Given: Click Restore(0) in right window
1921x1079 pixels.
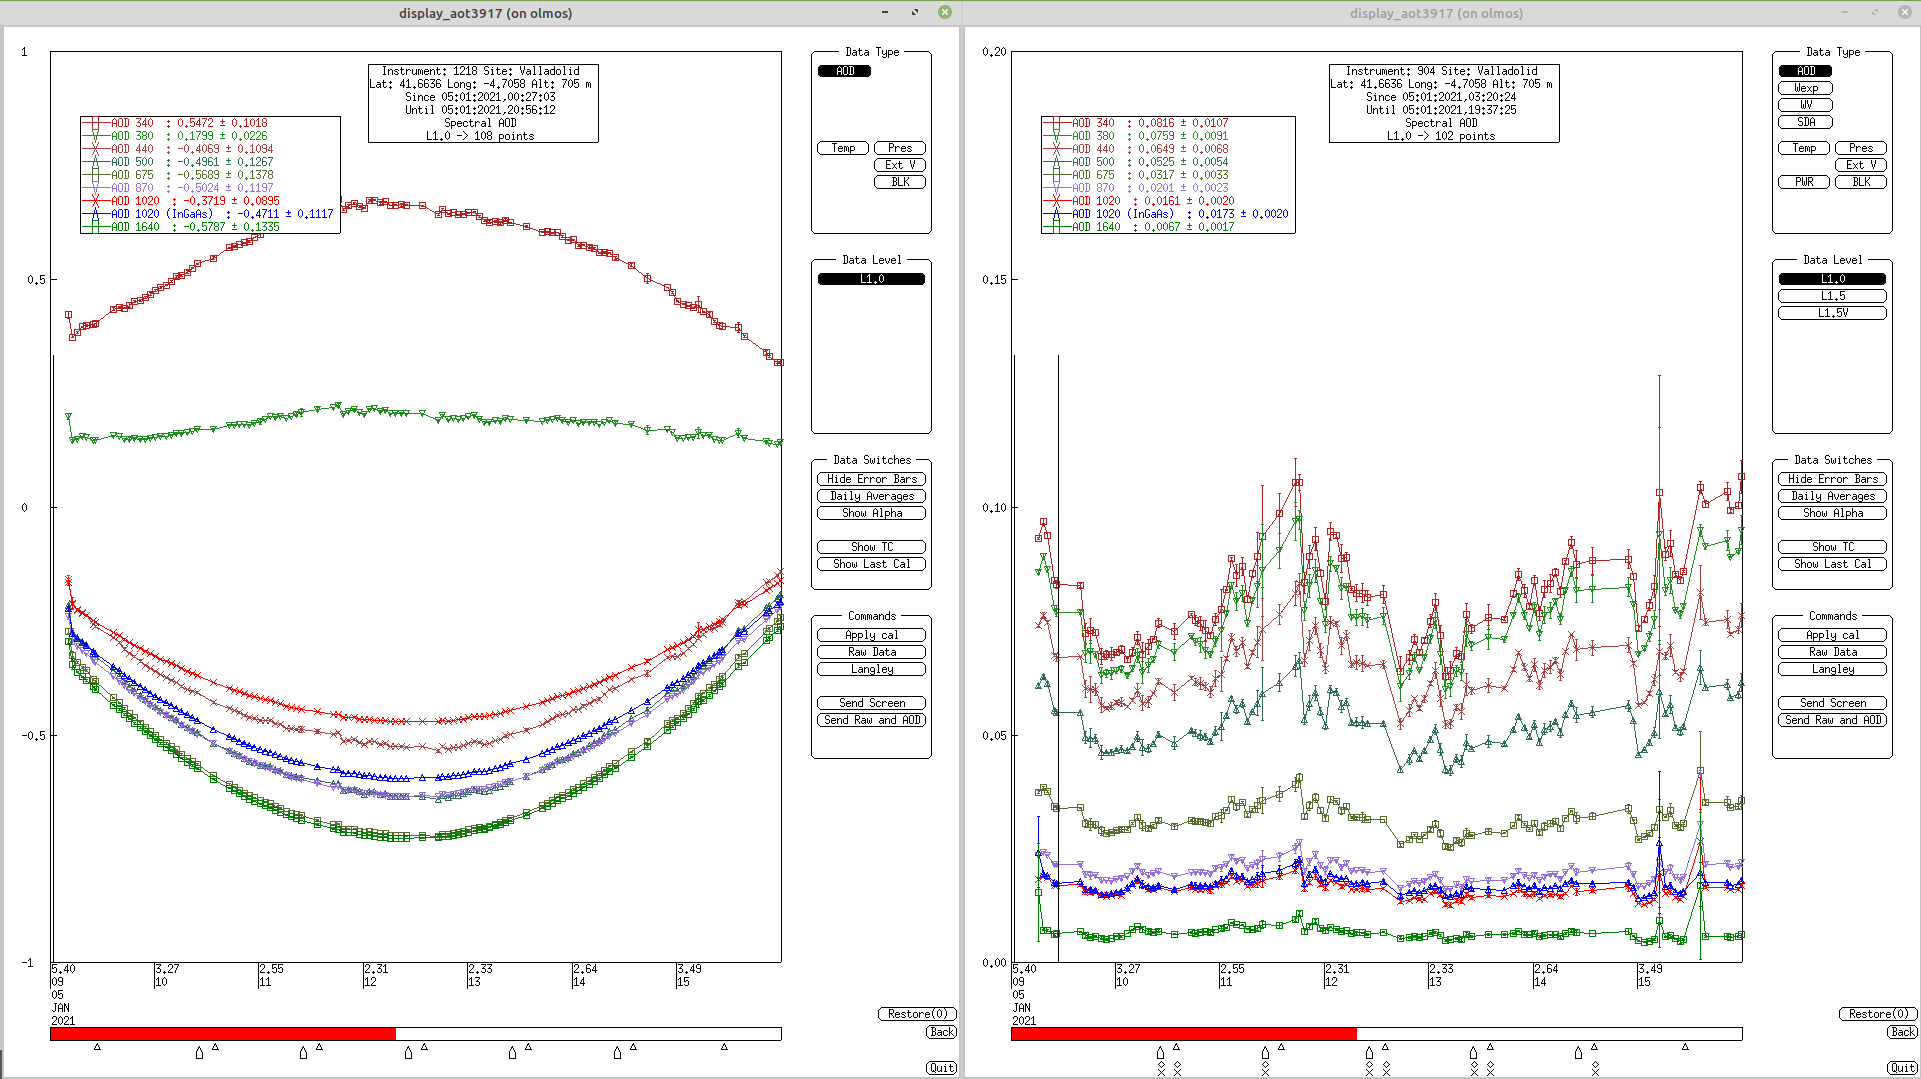Looking at the screenshot, I should point(1878,1014).
